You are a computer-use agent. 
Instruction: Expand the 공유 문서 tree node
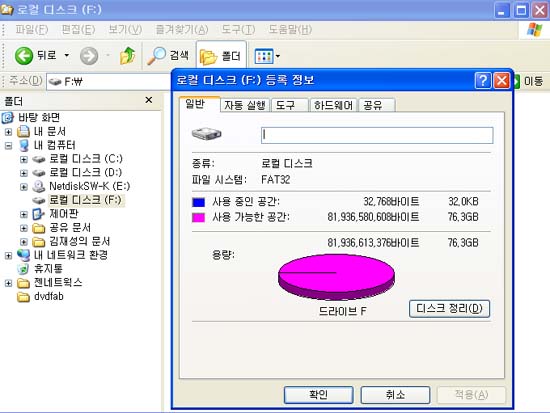24,228
